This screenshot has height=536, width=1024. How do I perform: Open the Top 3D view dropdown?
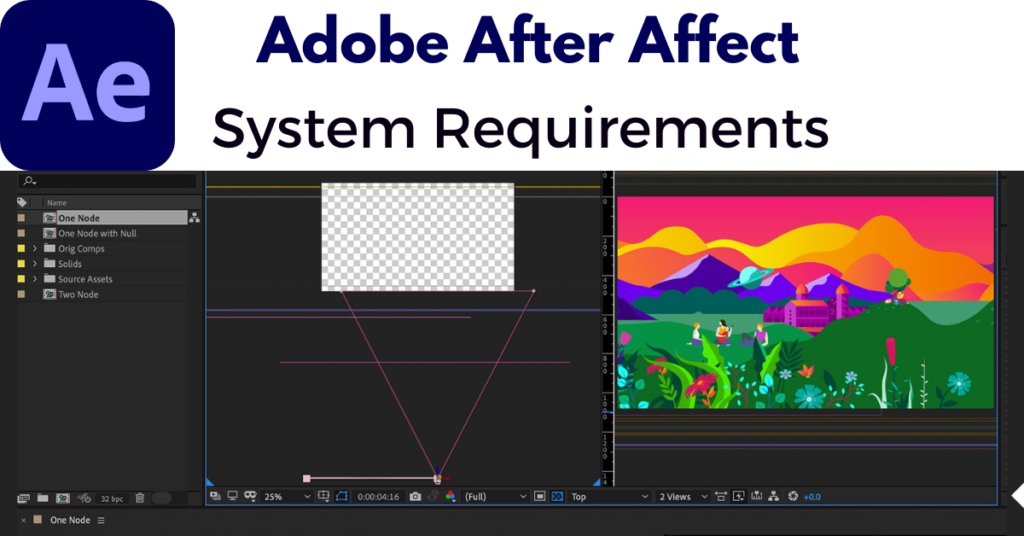tap(609, 497)
